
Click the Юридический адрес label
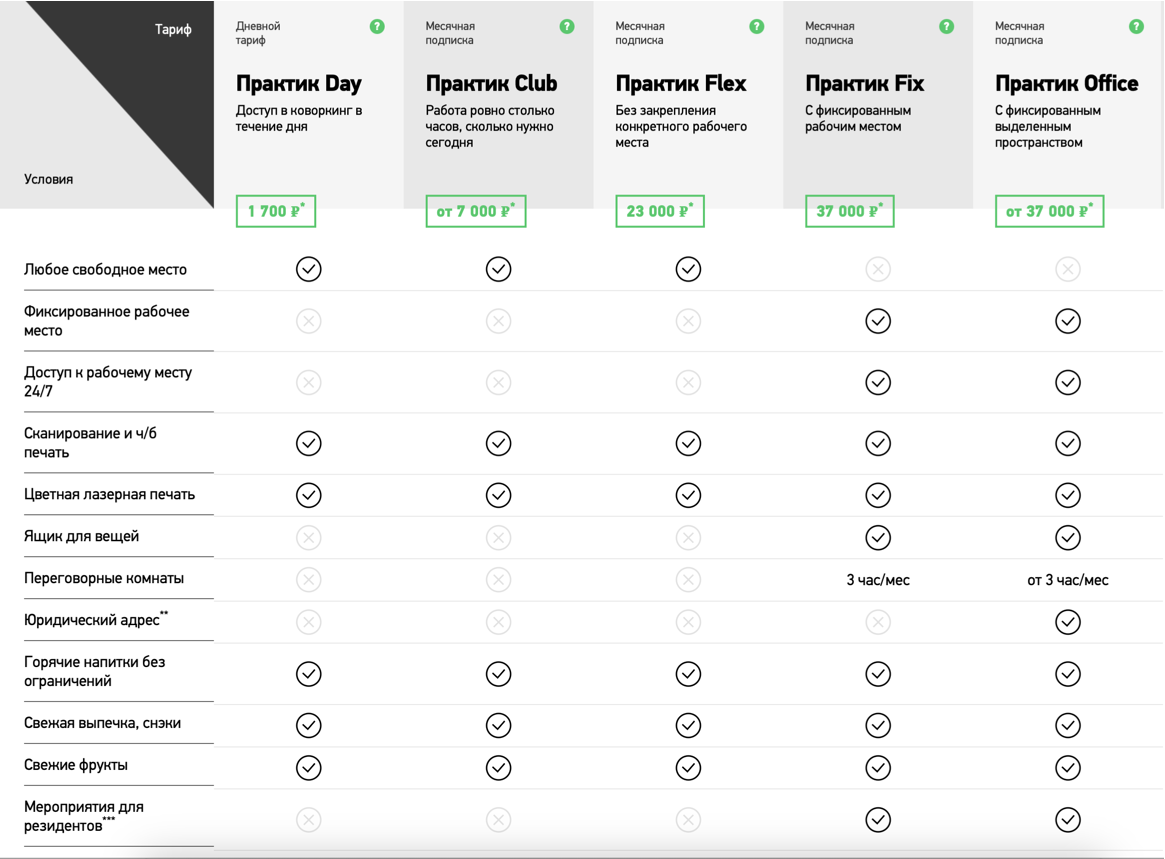(96, 619)
